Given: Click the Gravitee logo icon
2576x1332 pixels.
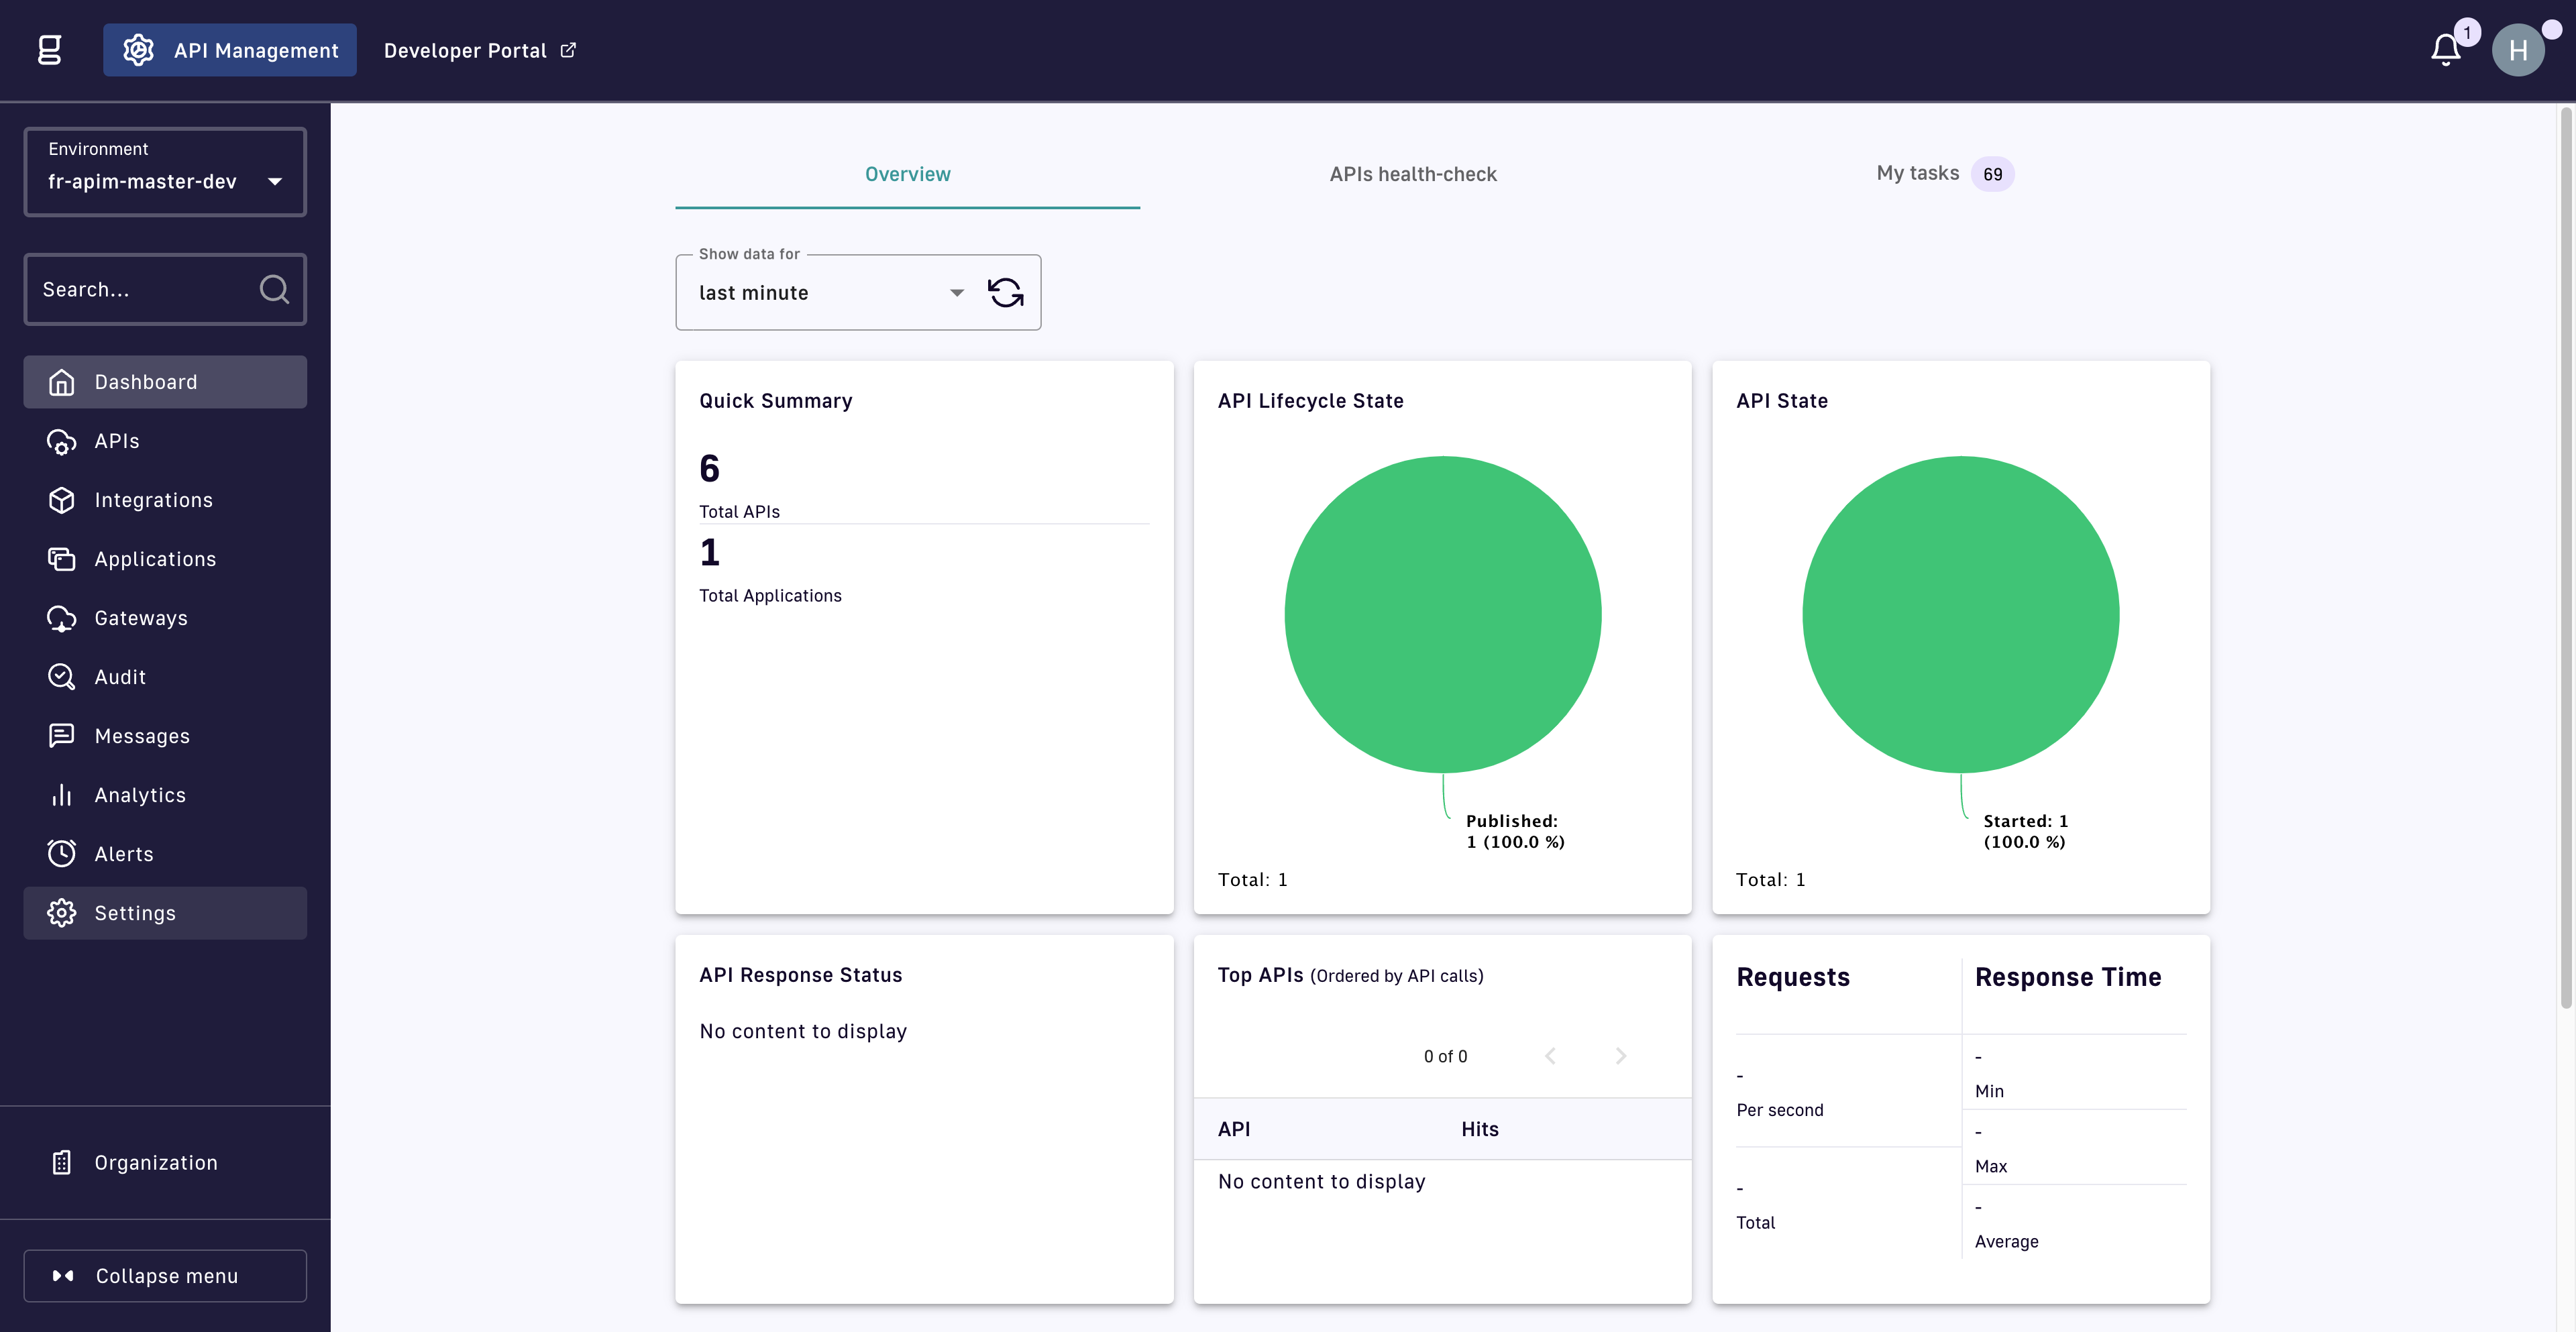Looking at the screenshot, I should coord(50,50).
